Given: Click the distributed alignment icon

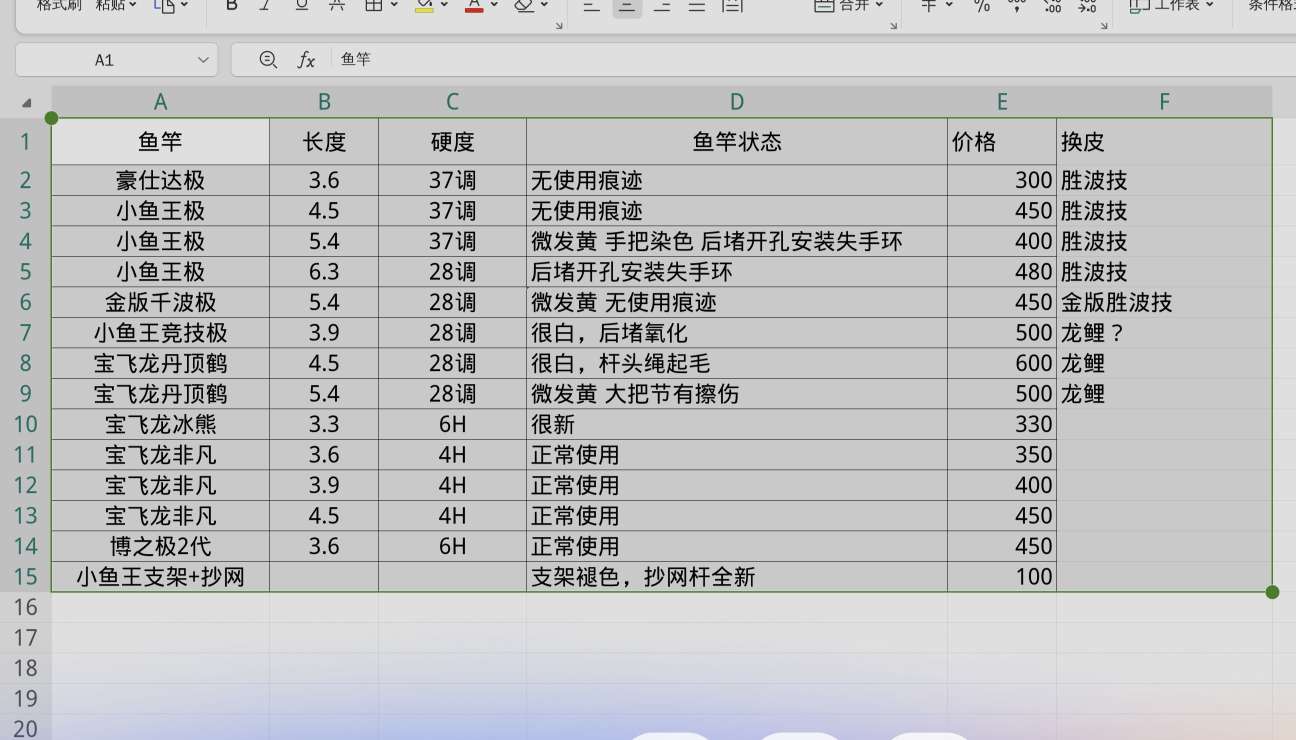Looking at the screenshot, I should [733, 5].
